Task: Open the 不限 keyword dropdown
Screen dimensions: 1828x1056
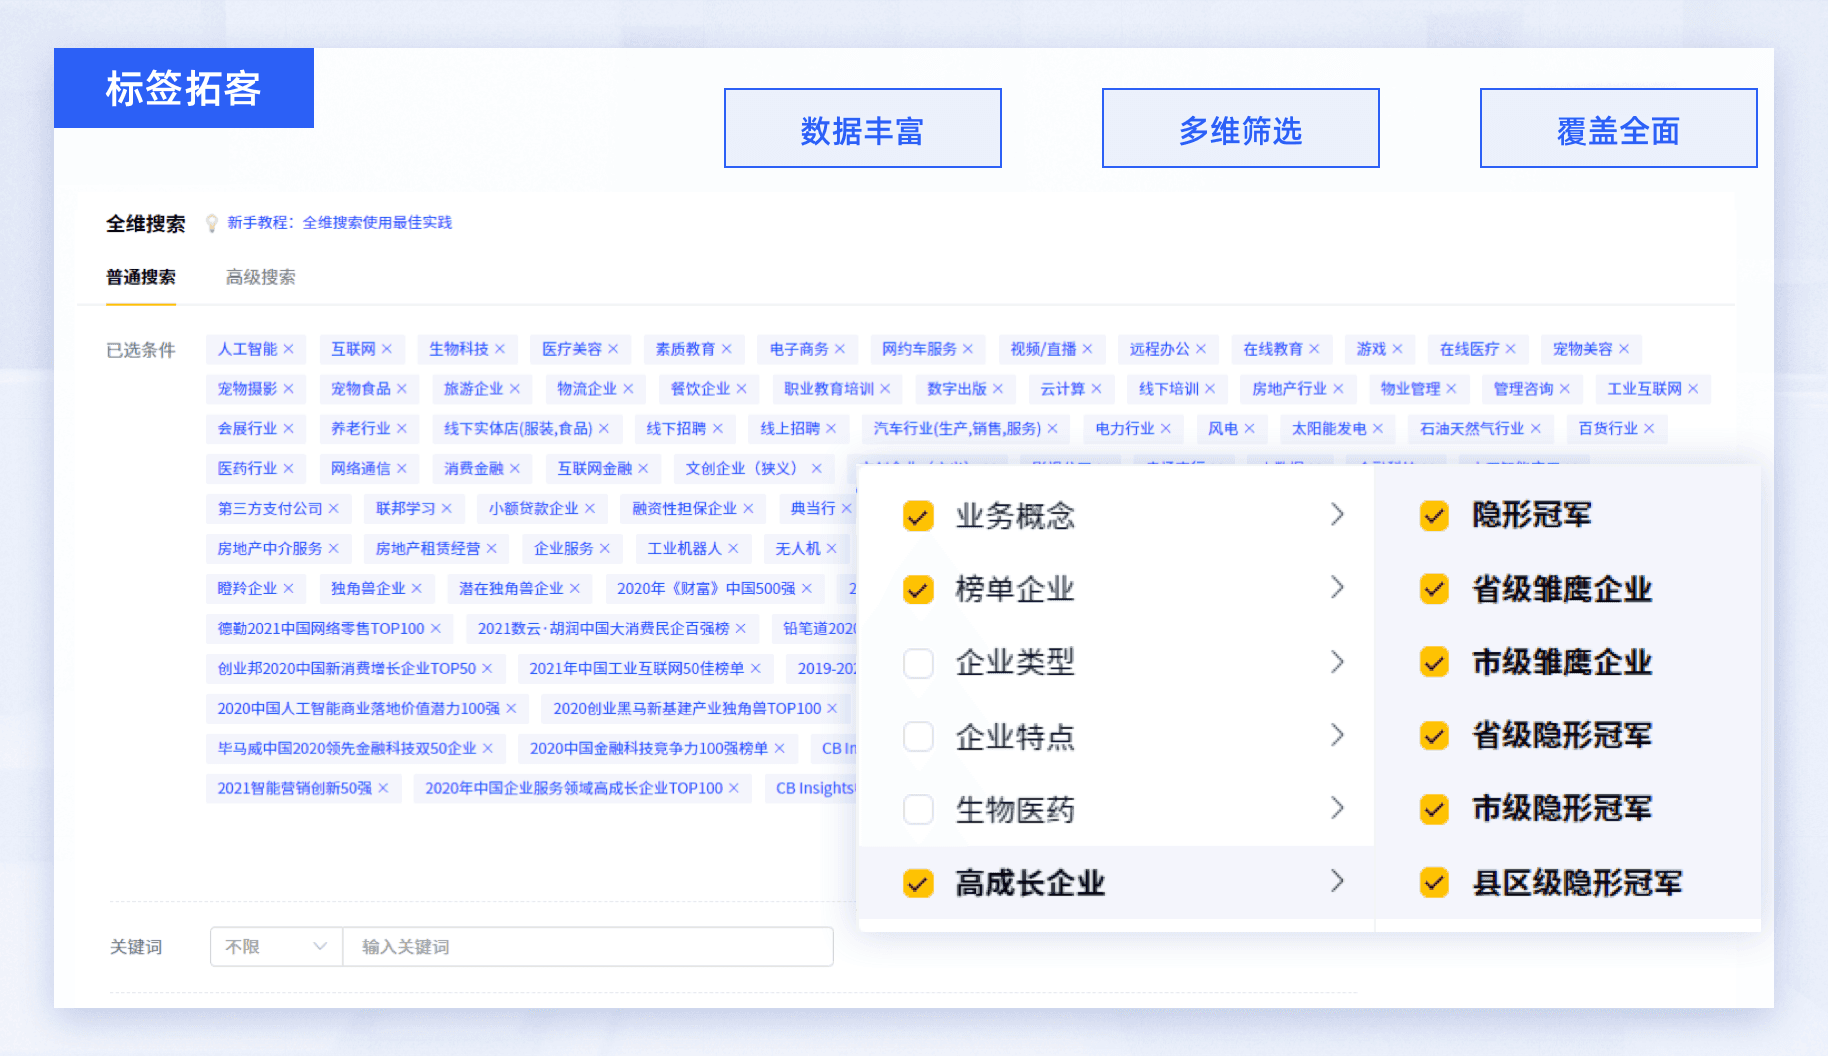Action: 275,947
